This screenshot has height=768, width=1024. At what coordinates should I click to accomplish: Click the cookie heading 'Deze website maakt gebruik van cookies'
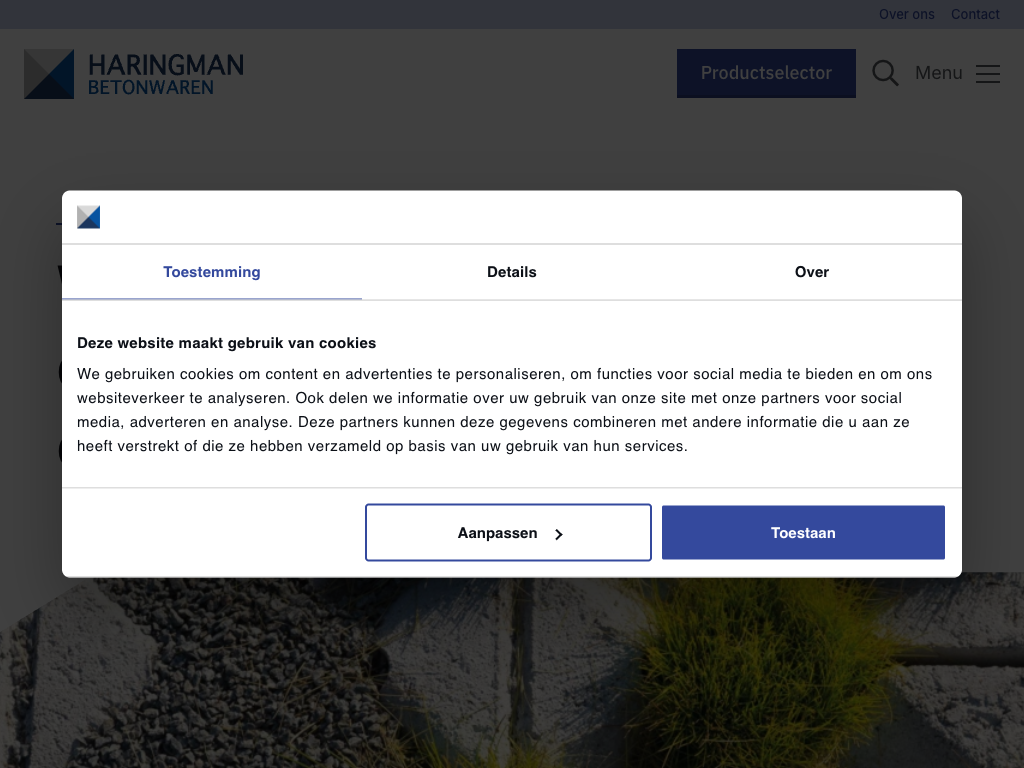(227, 343)
